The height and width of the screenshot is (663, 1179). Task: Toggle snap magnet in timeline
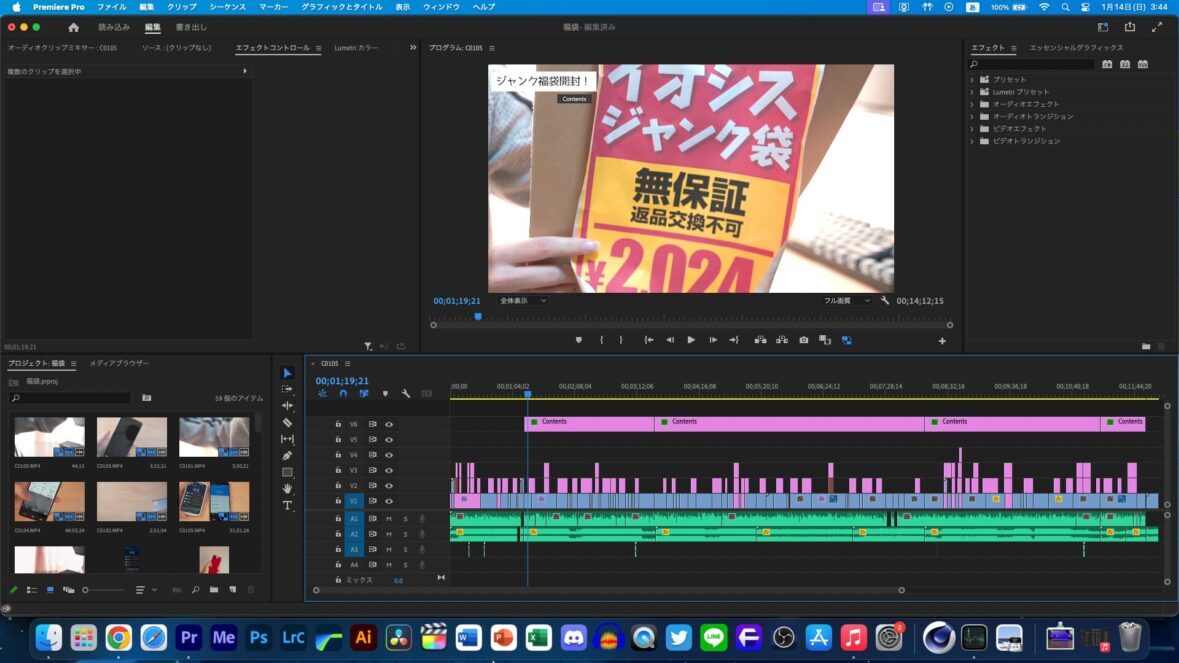coord(343,394)
